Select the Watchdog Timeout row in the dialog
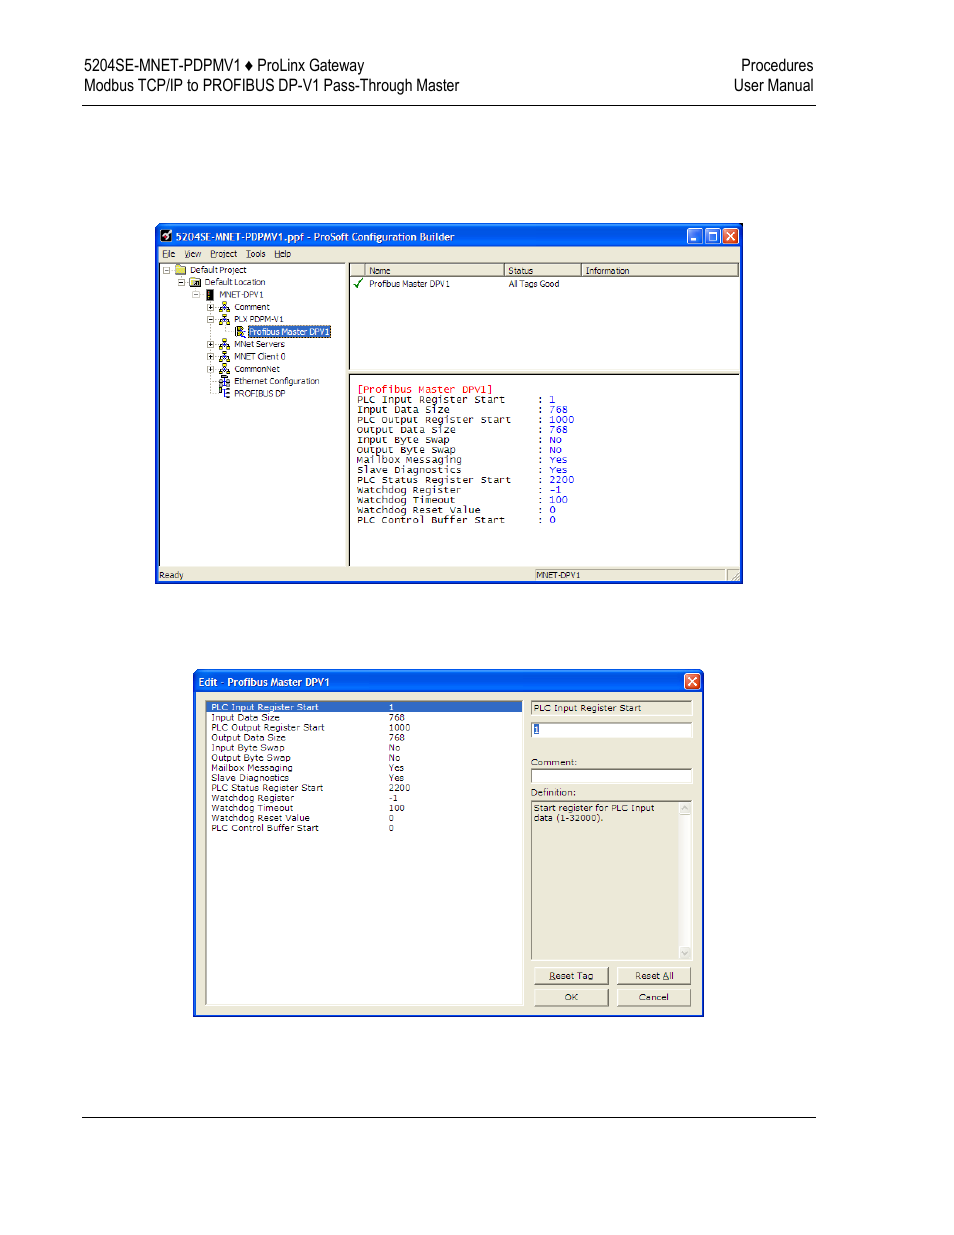The width and height of the screenshot is (954, 1235). (364, 807)
